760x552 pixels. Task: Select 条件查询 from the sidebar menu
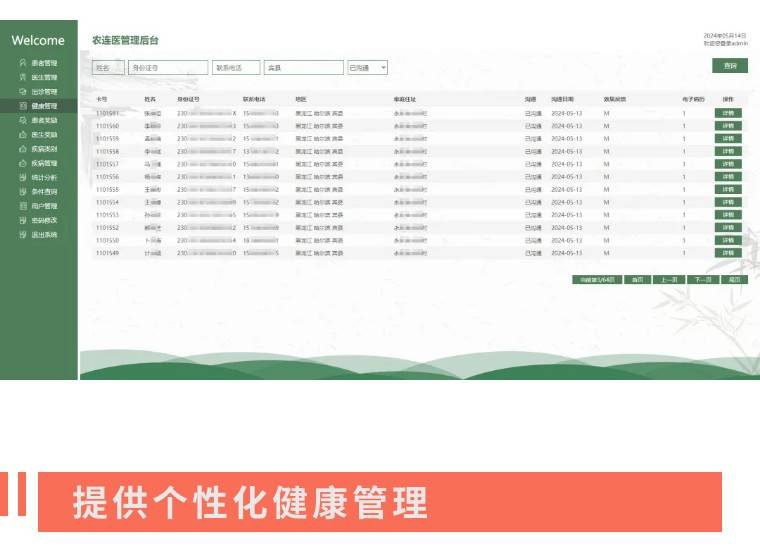[x=44, y=191]
